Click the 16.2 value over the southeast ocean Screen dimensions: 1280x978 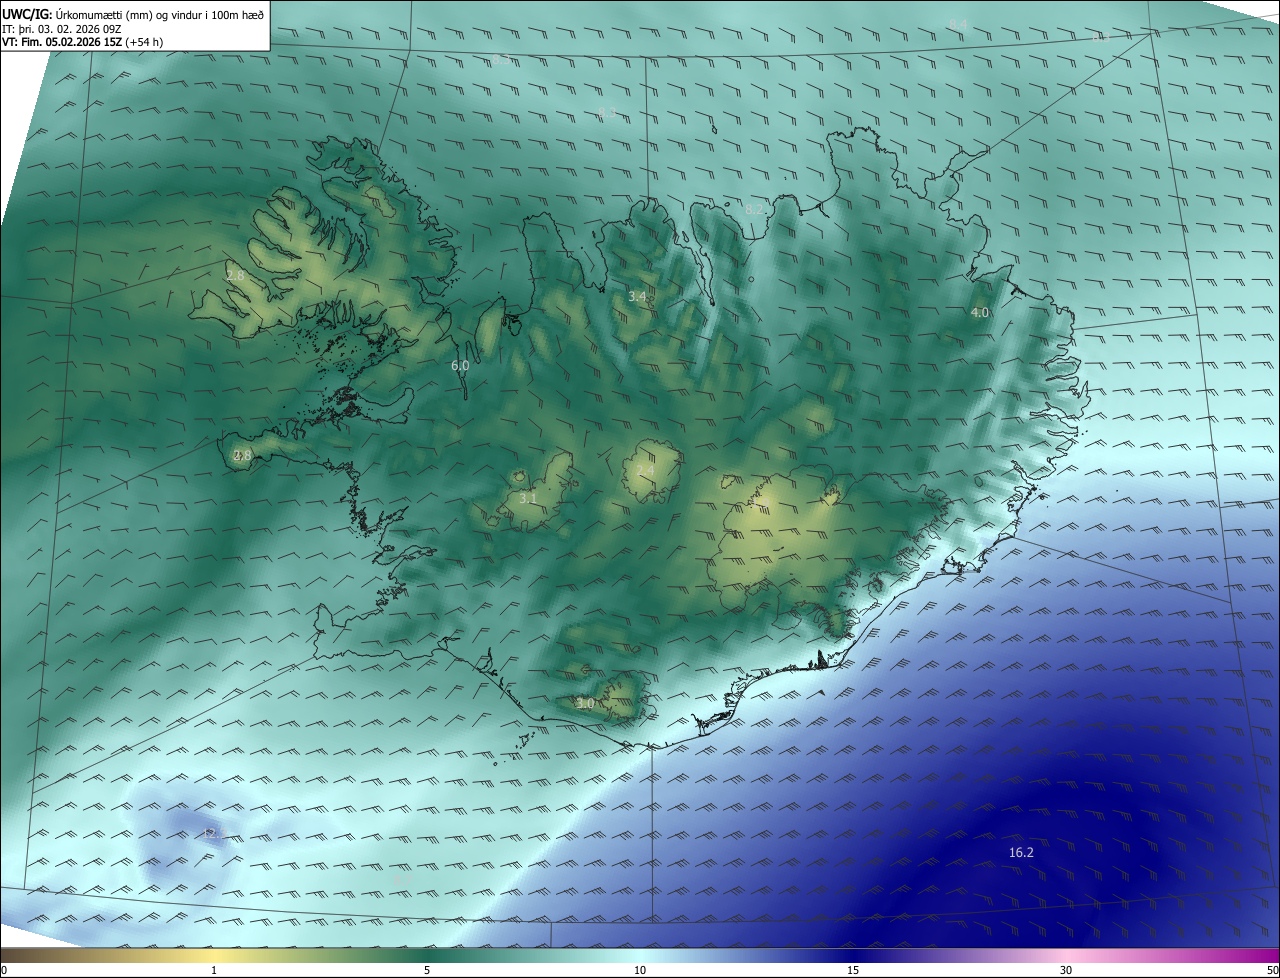point(1021,852)
